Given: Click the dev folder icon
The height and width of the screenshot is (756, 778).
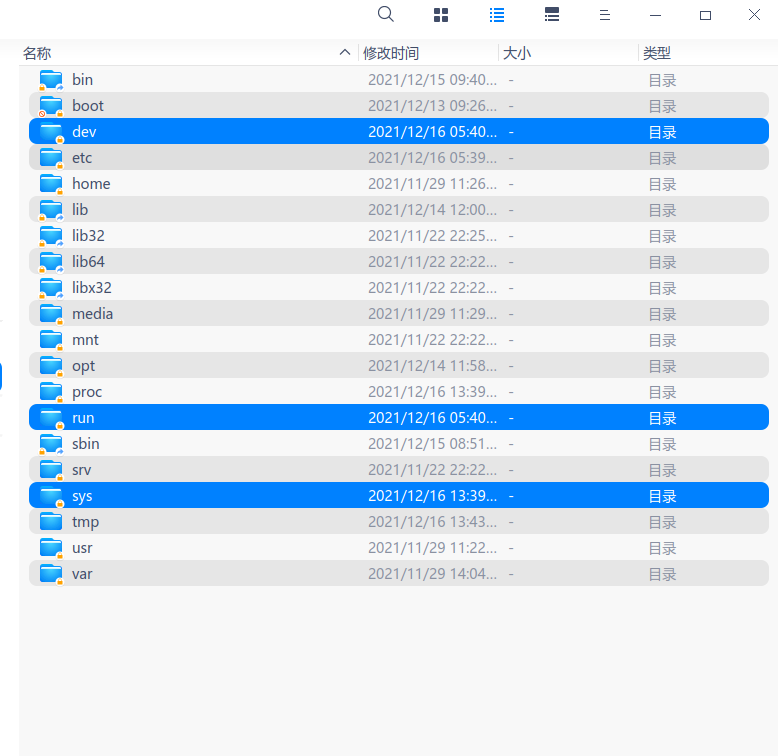Looking at the screenshot, I should [51, 132].
